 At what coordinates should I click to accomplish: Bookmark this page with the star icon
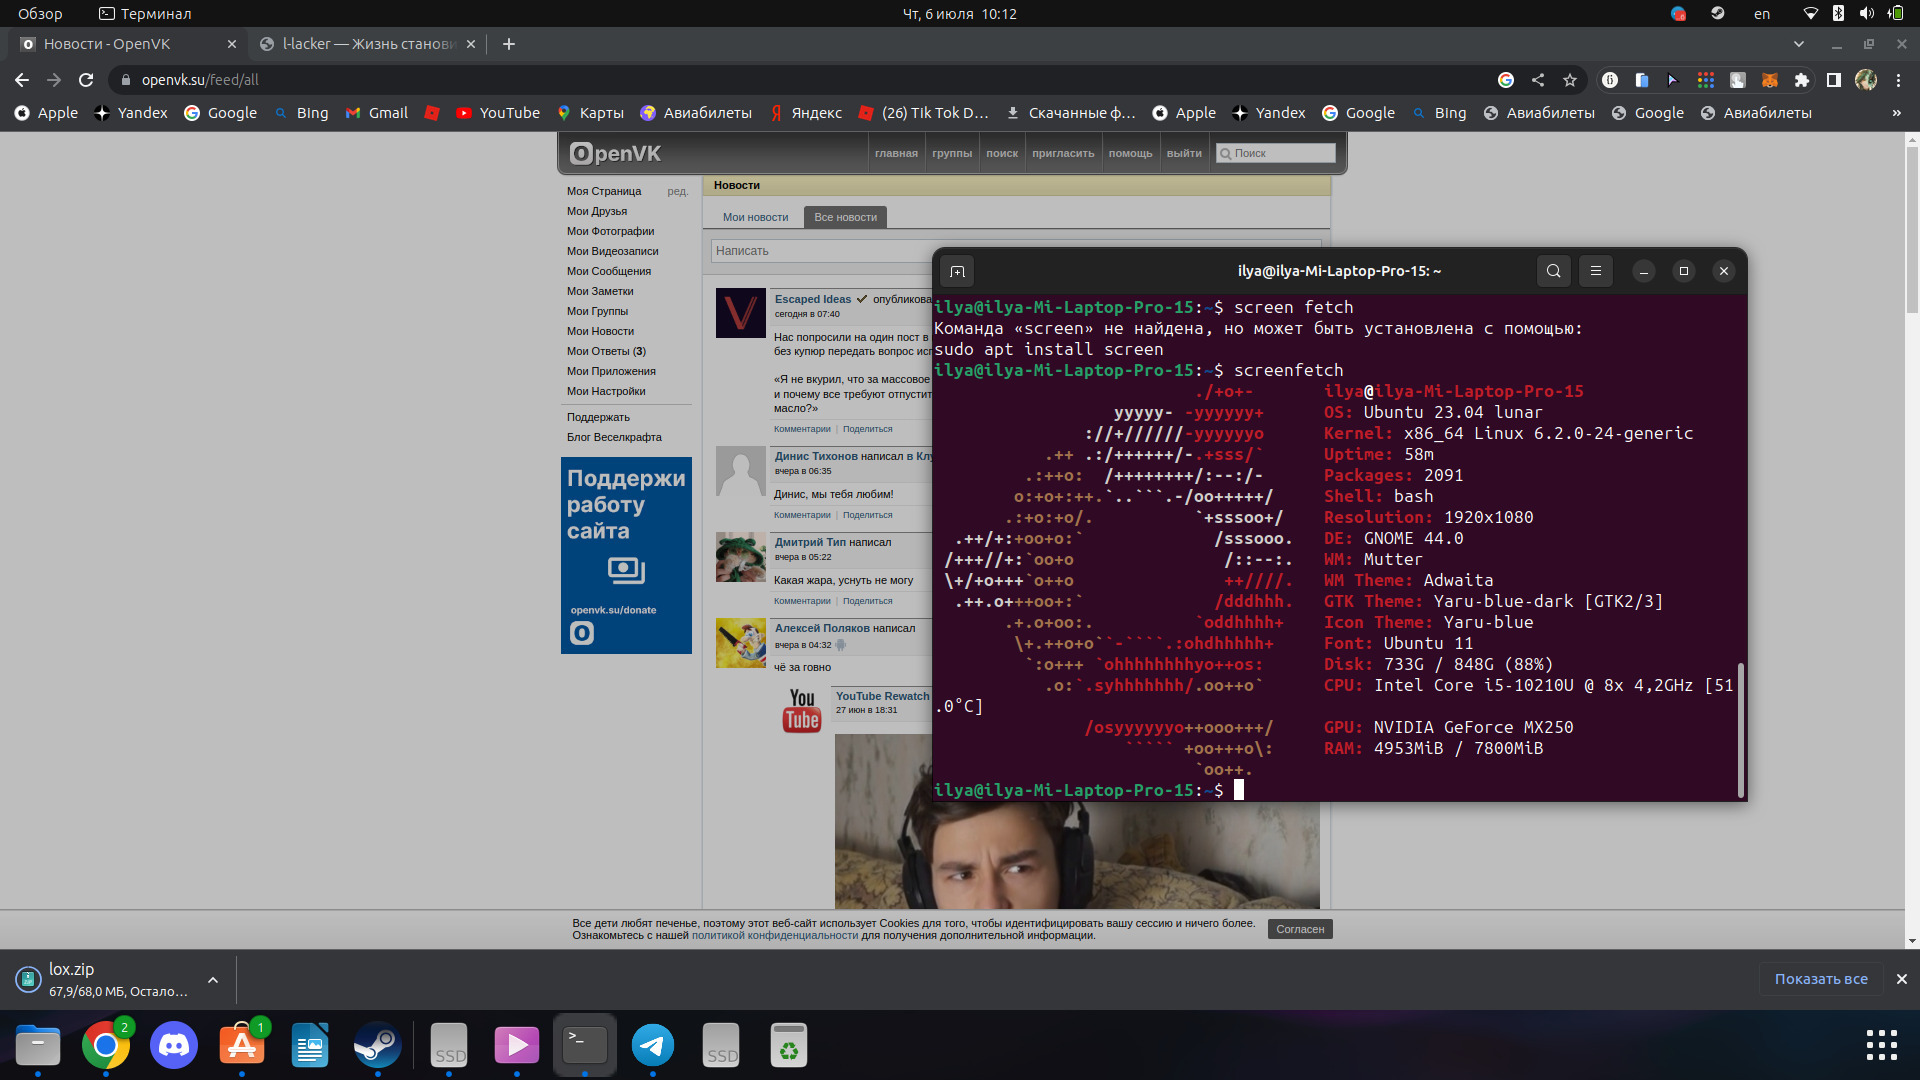[1570, 80]
